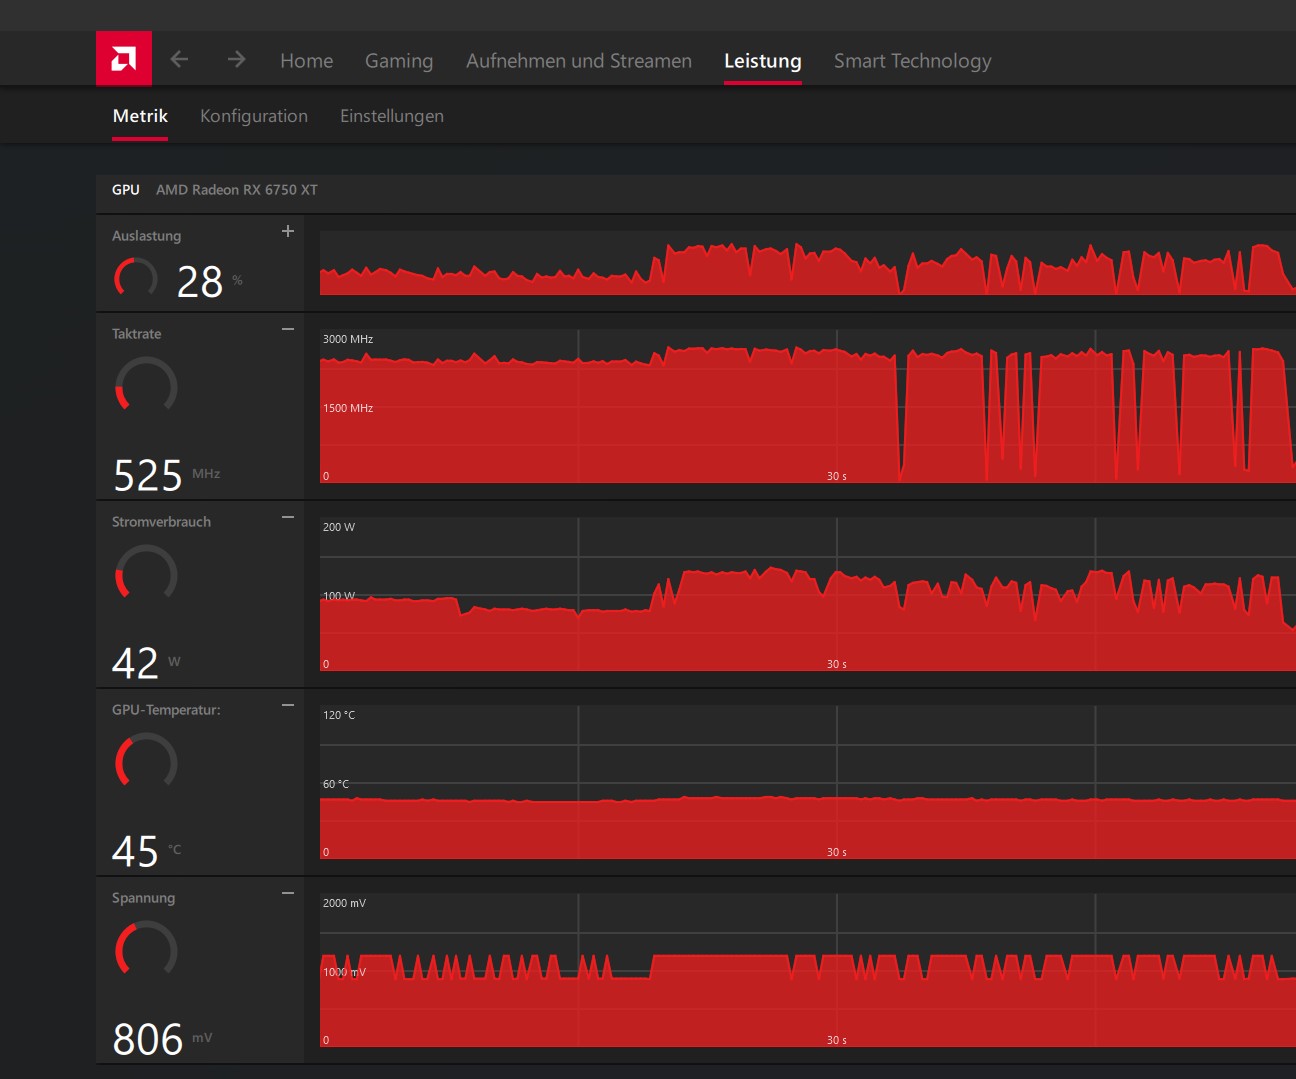Select the Leistung tab
The width and height of the screenshot is (1296, 1079).
tap(763, 61)
